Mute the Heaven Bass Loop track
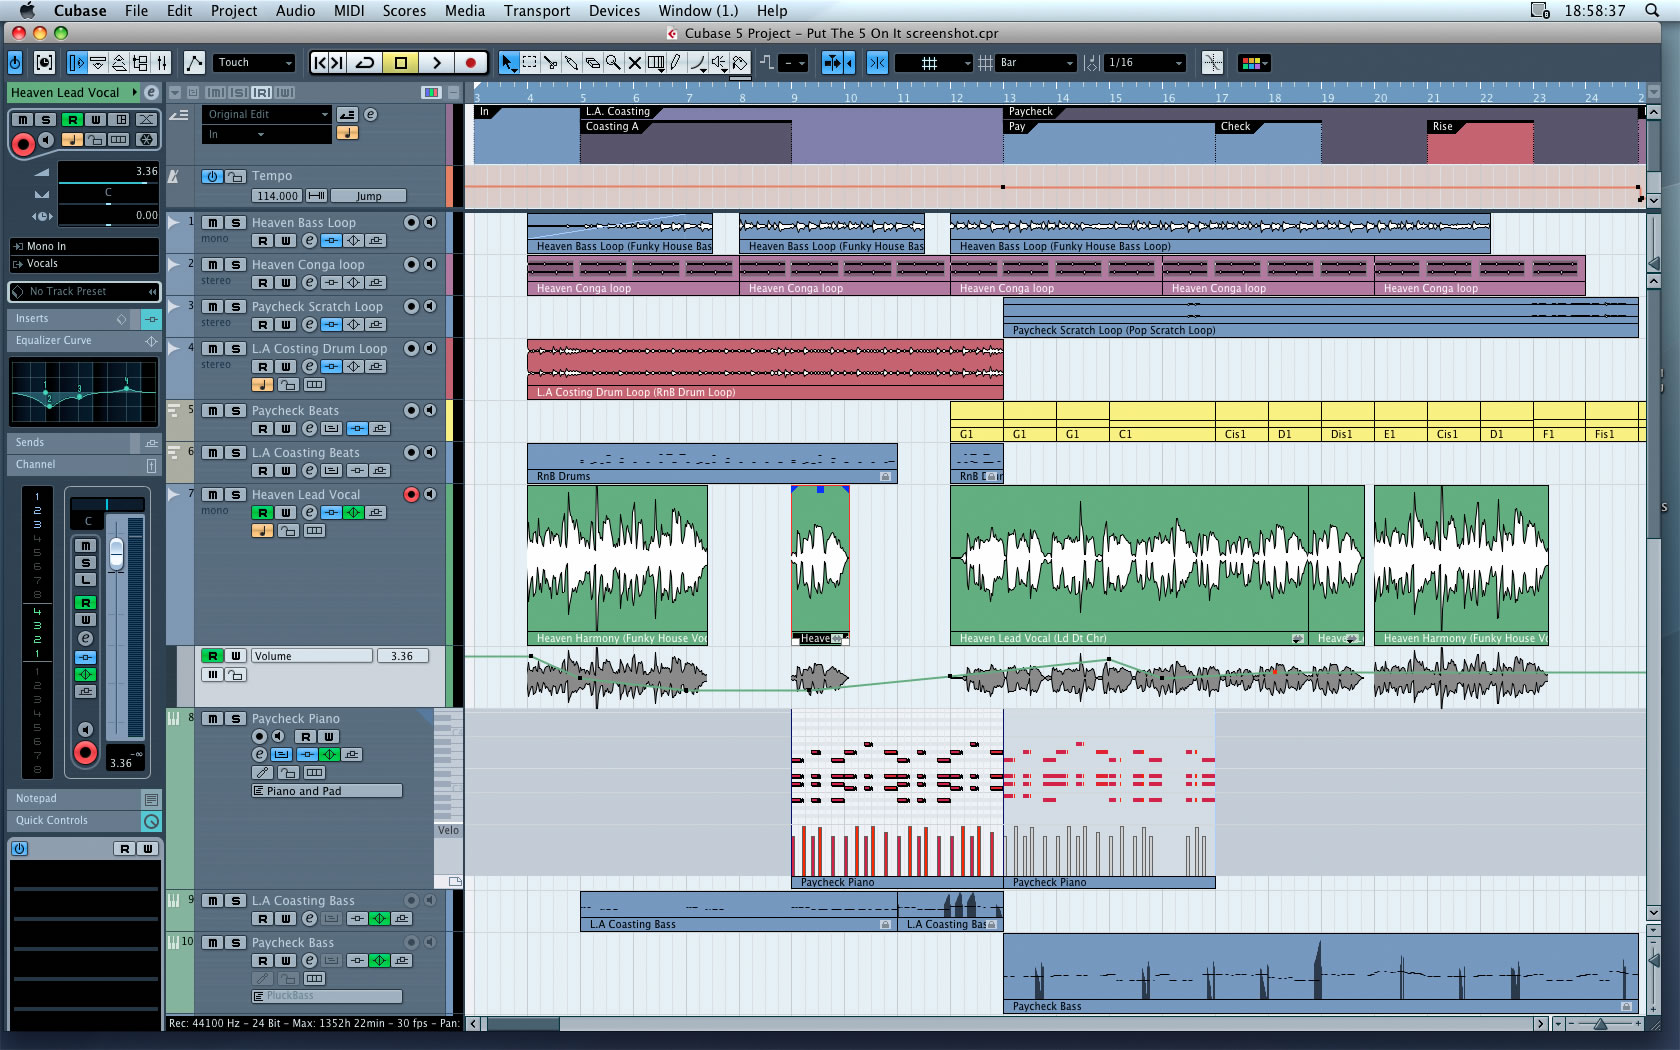The height and width of the screenshot is (1050, 1680). (213, 223)
